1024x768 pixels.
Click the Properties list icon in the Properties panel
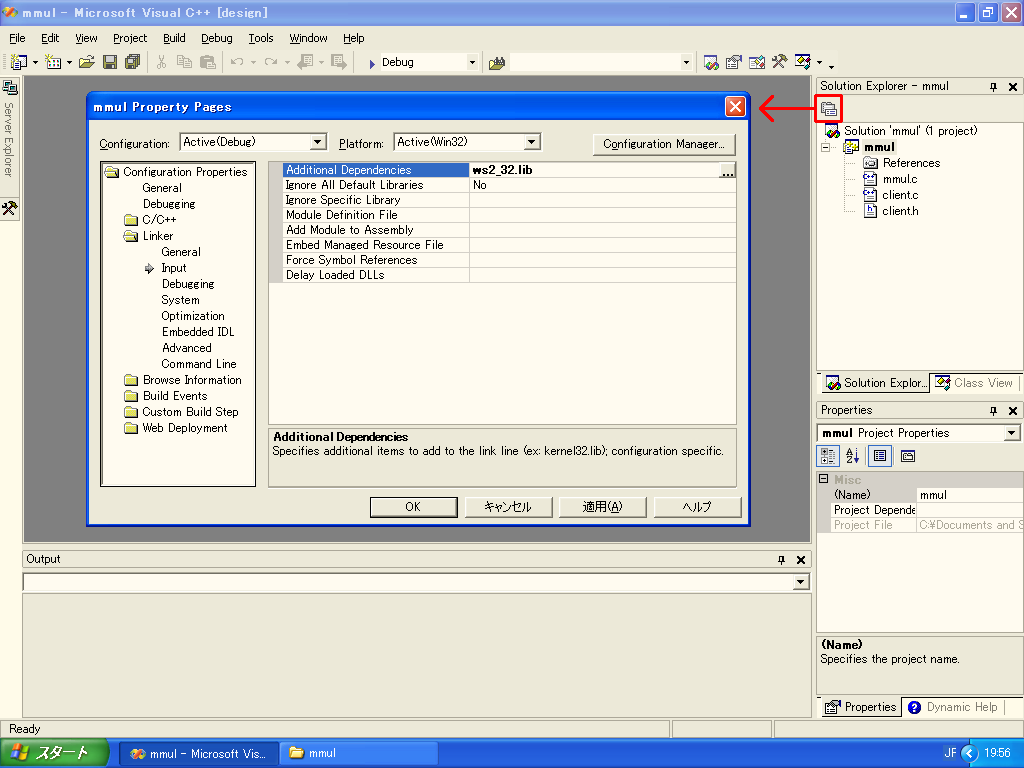pyautogui.click(x=880, y=456)
